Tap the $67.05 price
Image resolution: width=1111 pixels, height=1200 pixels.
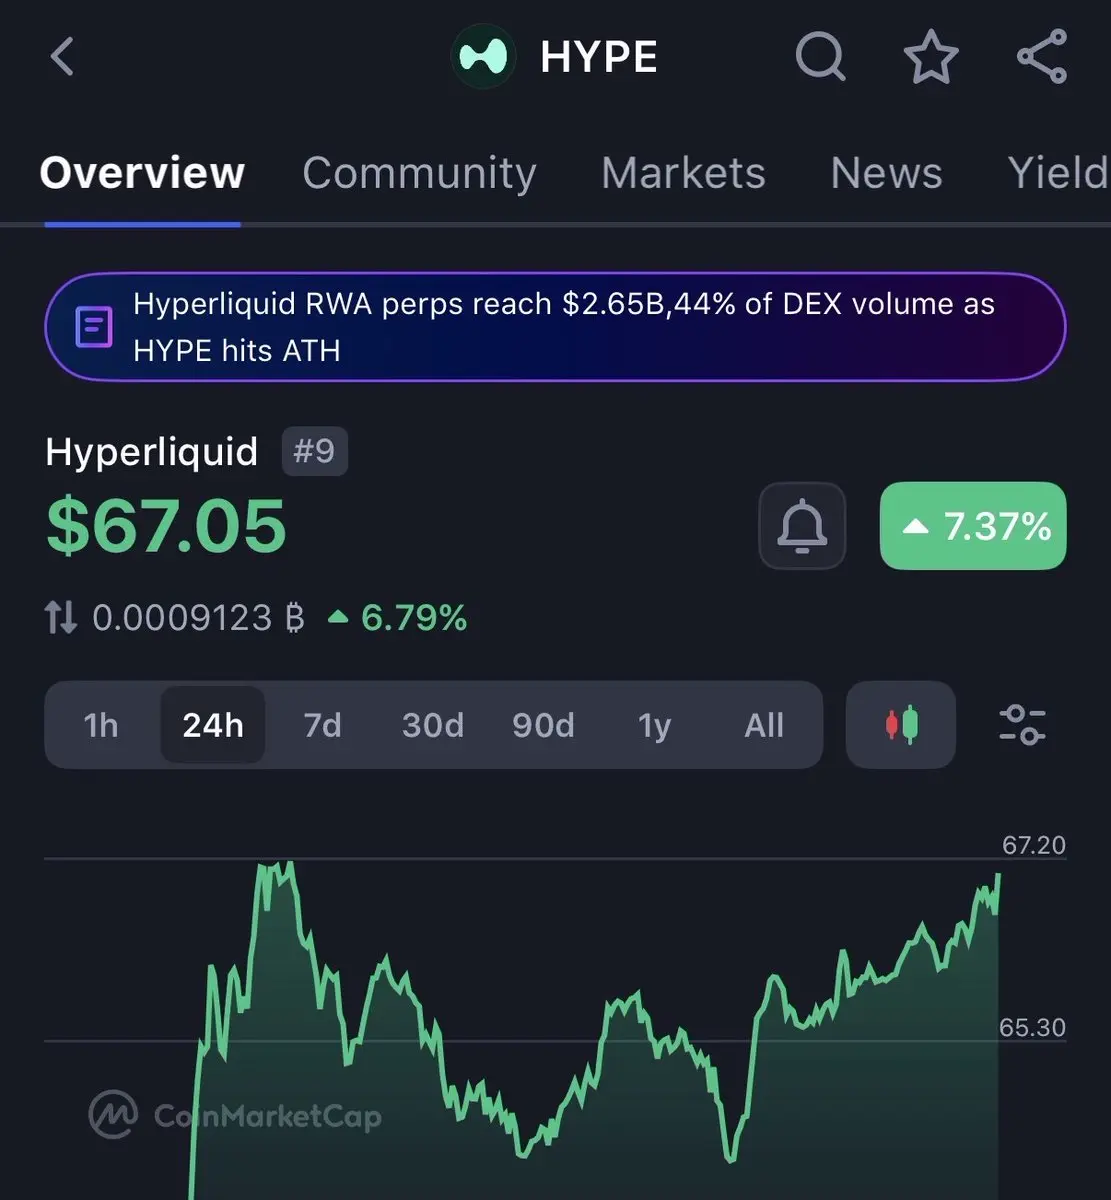(x=166, y=526)
